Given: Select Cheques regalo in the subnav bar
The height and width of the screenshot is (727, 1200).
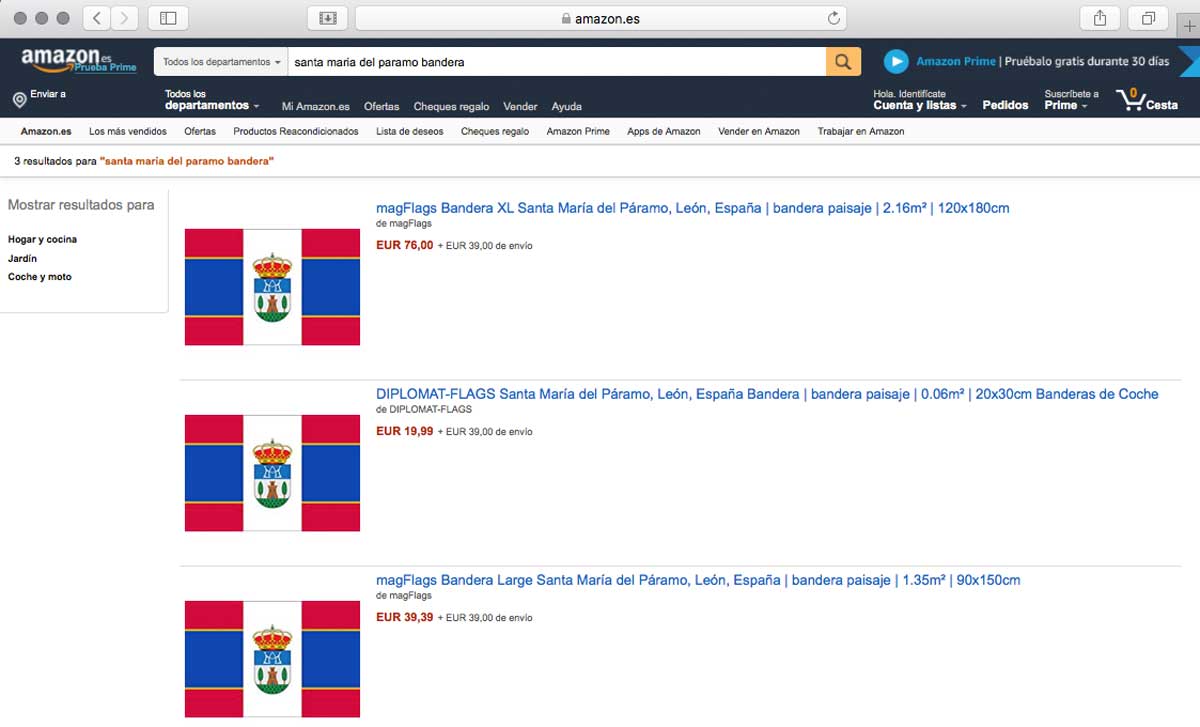Looking at the screenshot, I should coord(495,131).
